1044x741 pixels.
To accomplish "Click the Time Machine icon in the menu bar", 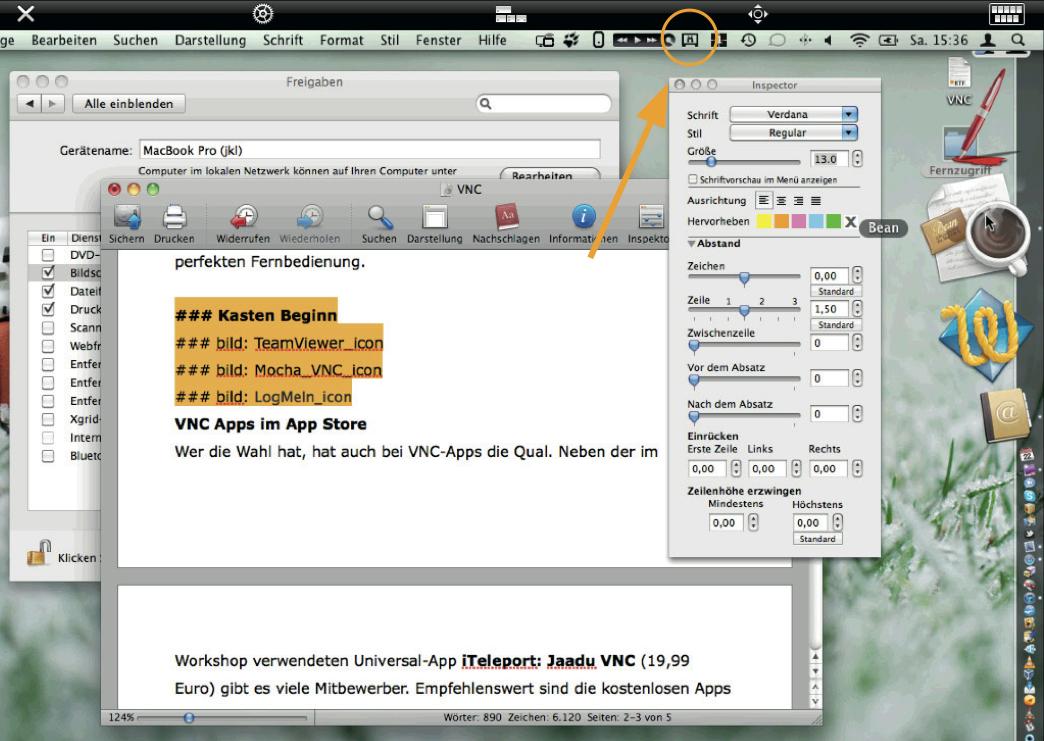I will tap(748, 40).
